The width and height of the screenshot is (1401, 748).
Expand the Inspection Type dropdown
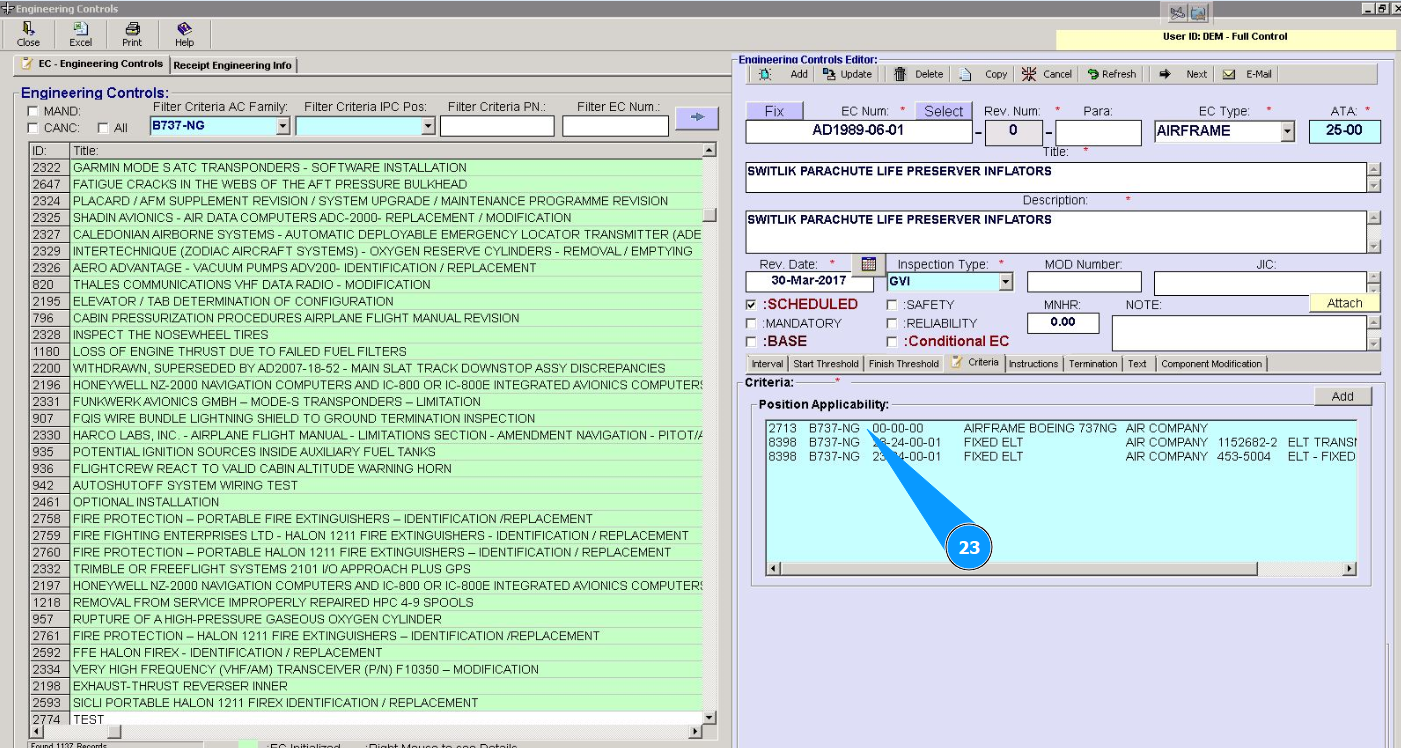(x=1006, y=282)
